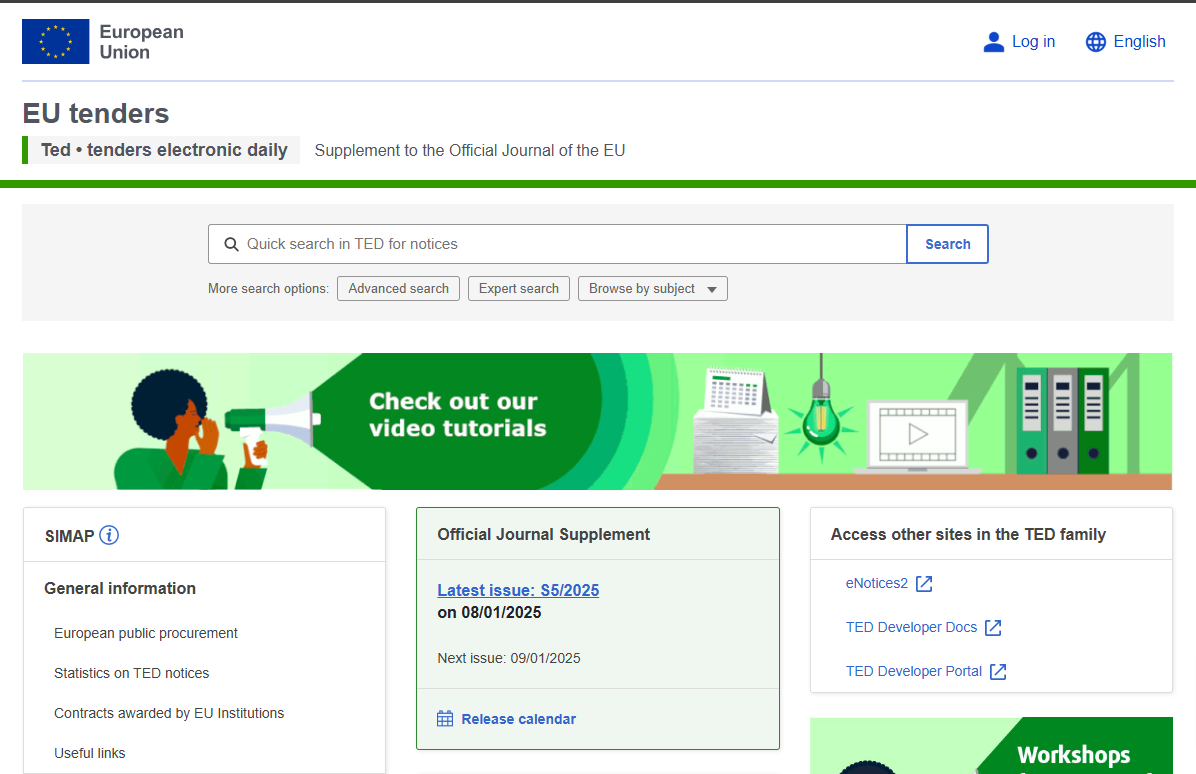Click the Official Journal Supplement heading
The image size is (1196, 774).
[x=543, y=535]
